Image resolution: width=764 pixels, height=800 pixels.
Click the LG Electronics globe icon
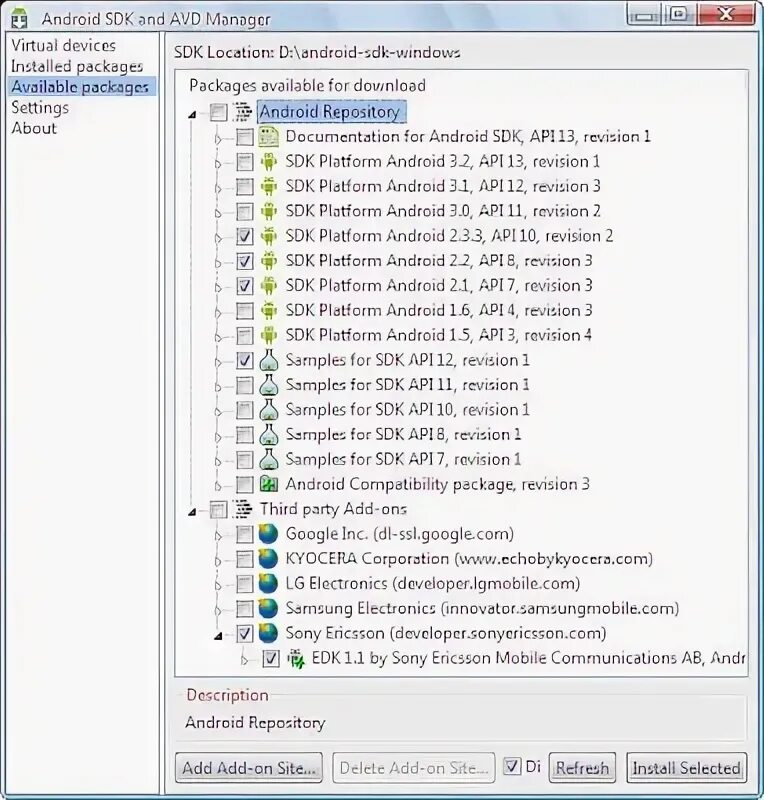pos(268,584)
